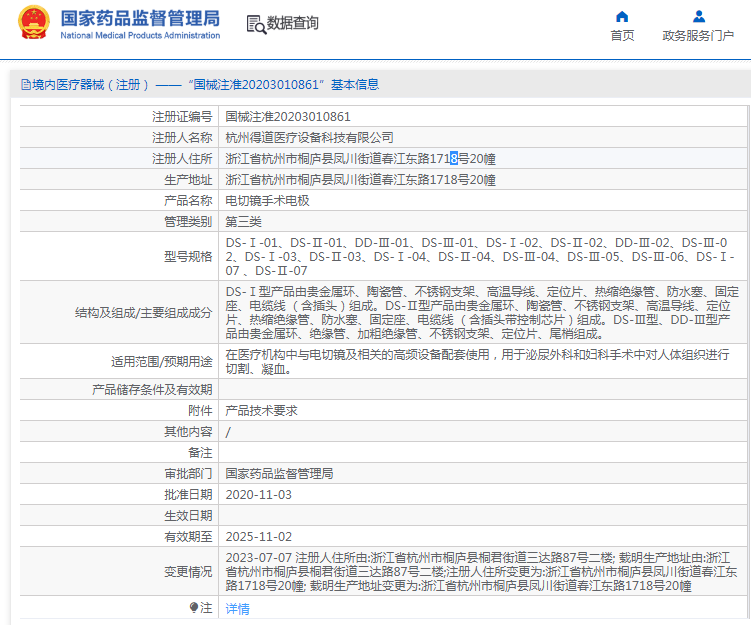Click the 其他内容 label
751x625 pixels.
coord(188,432)
